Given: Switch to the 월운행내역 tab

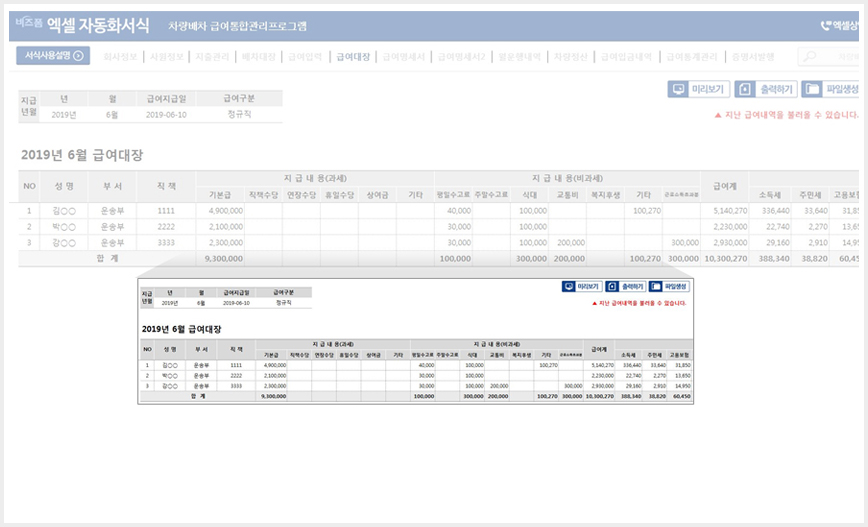Looking at the screenshot, I should click(519, 56).
